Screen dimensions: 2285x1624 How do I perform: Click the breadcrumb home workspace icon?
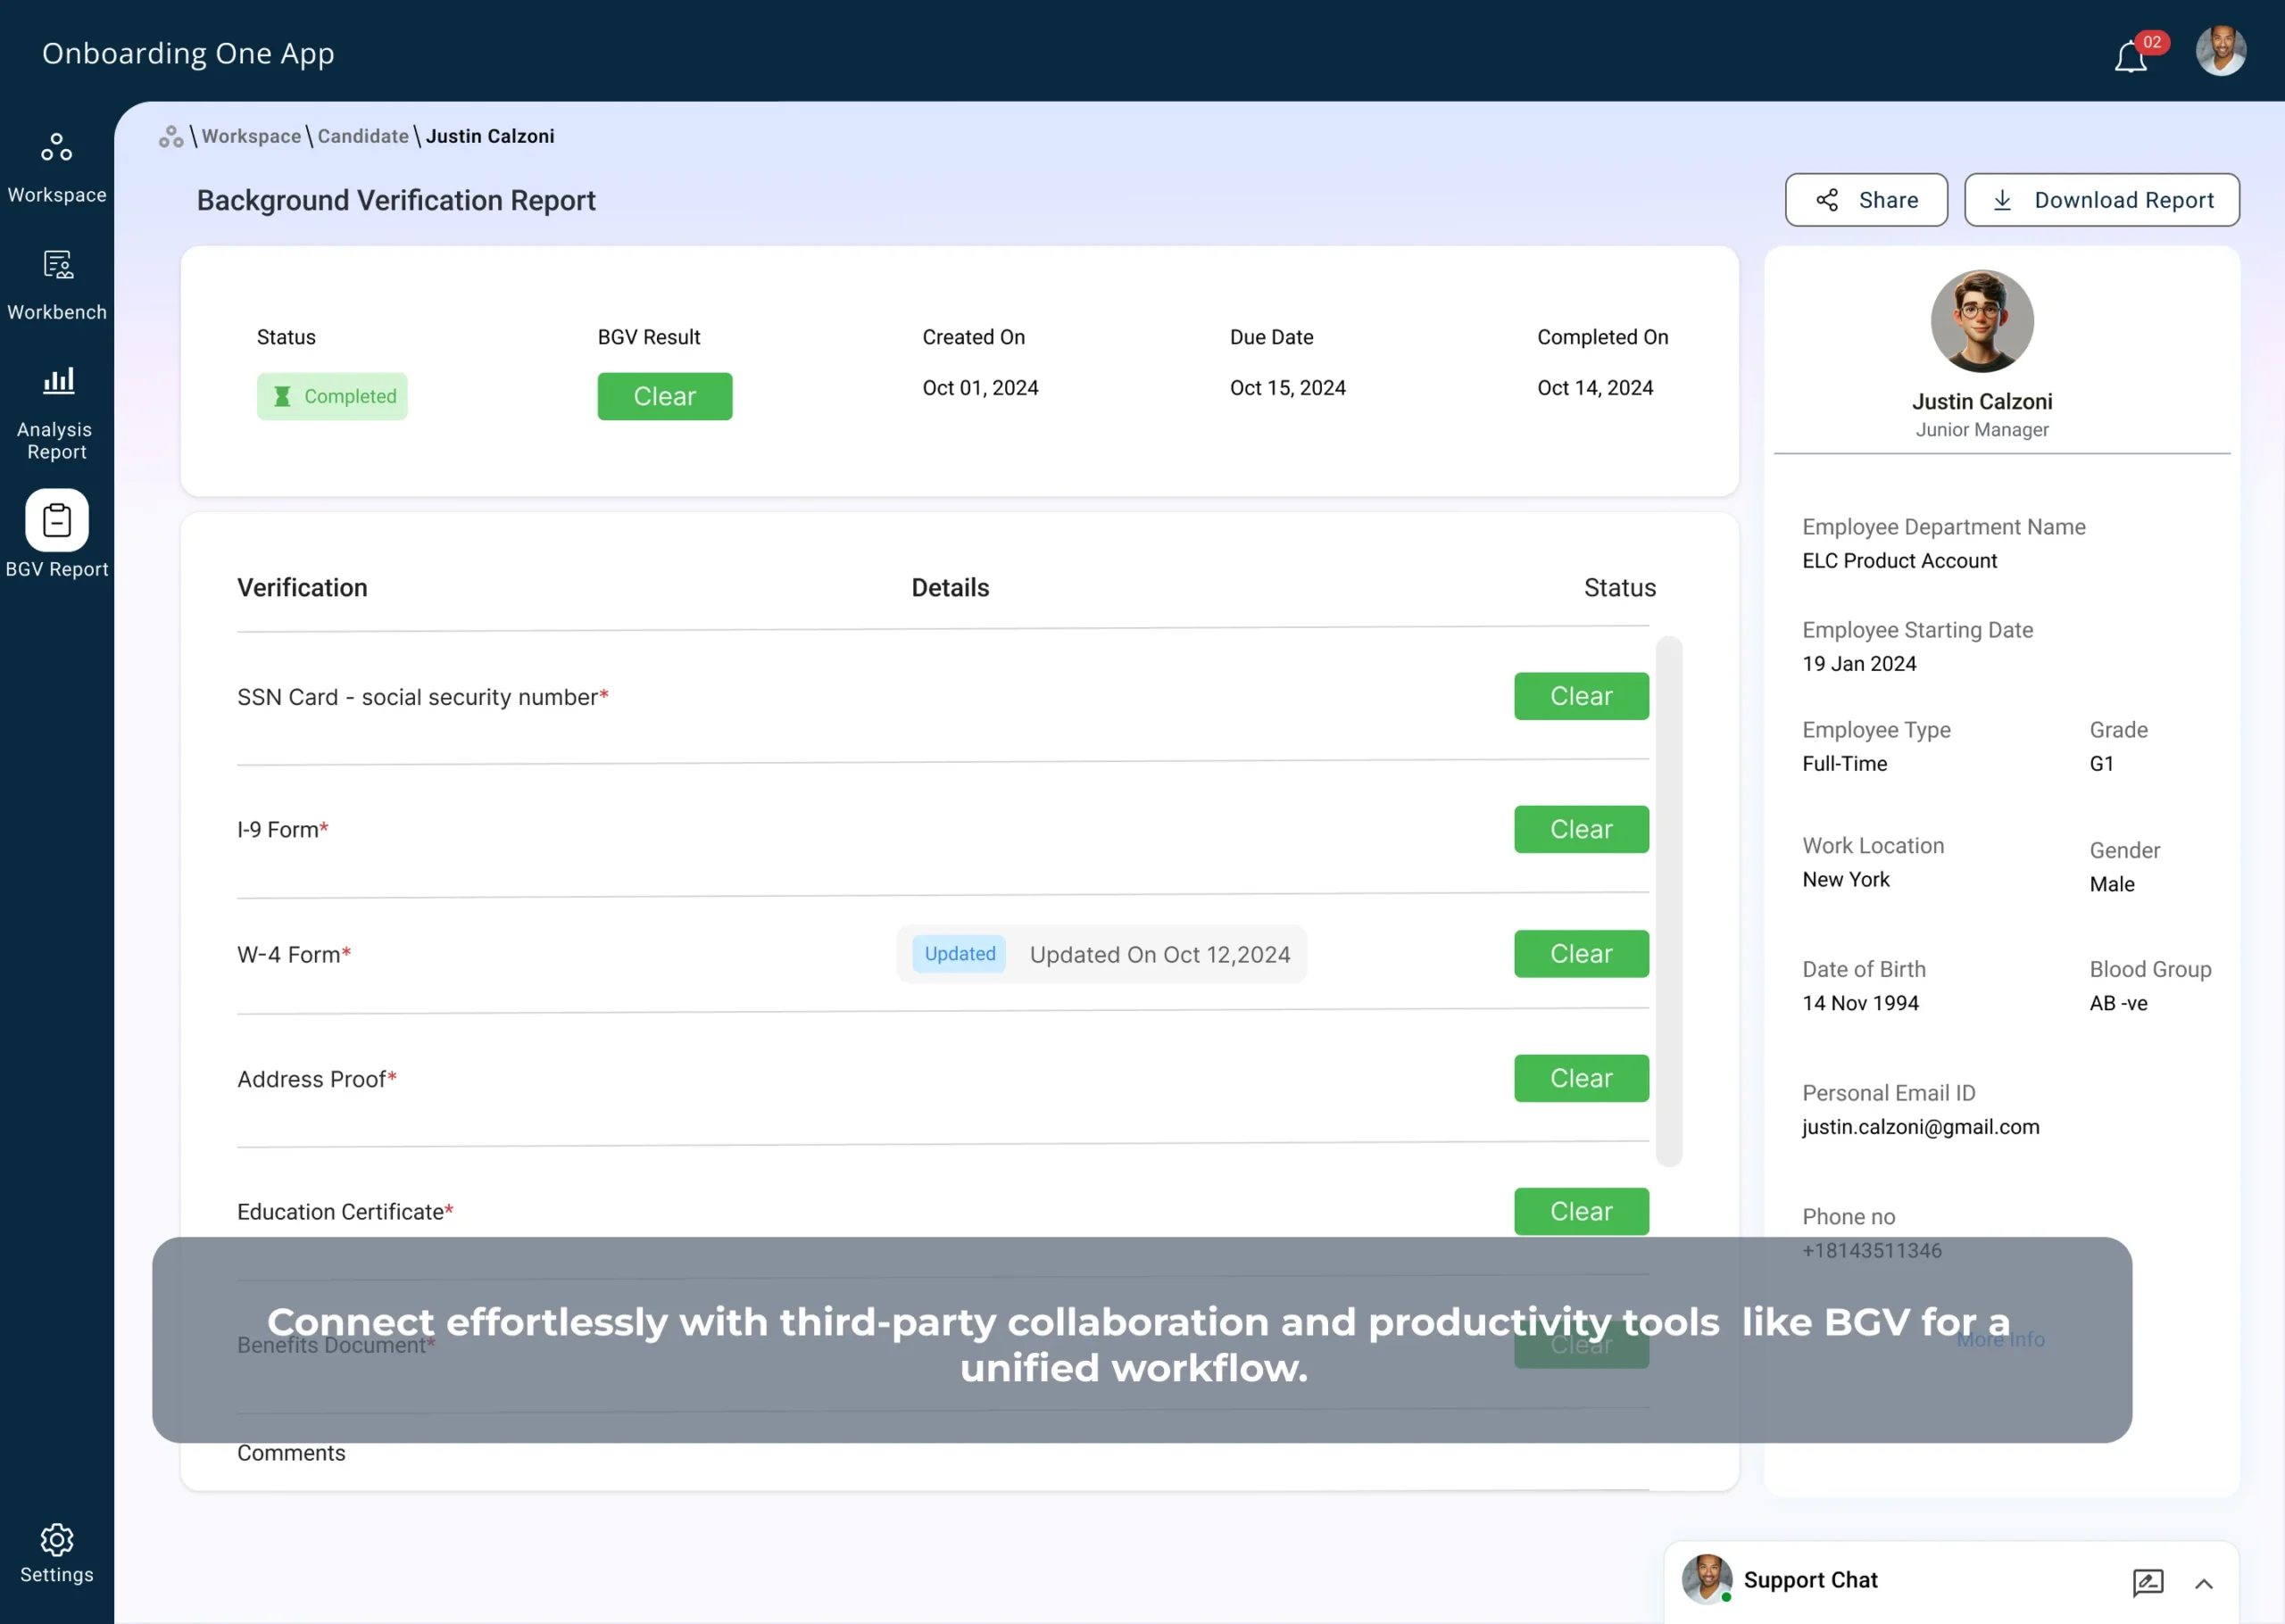click(x=171, y=136)
